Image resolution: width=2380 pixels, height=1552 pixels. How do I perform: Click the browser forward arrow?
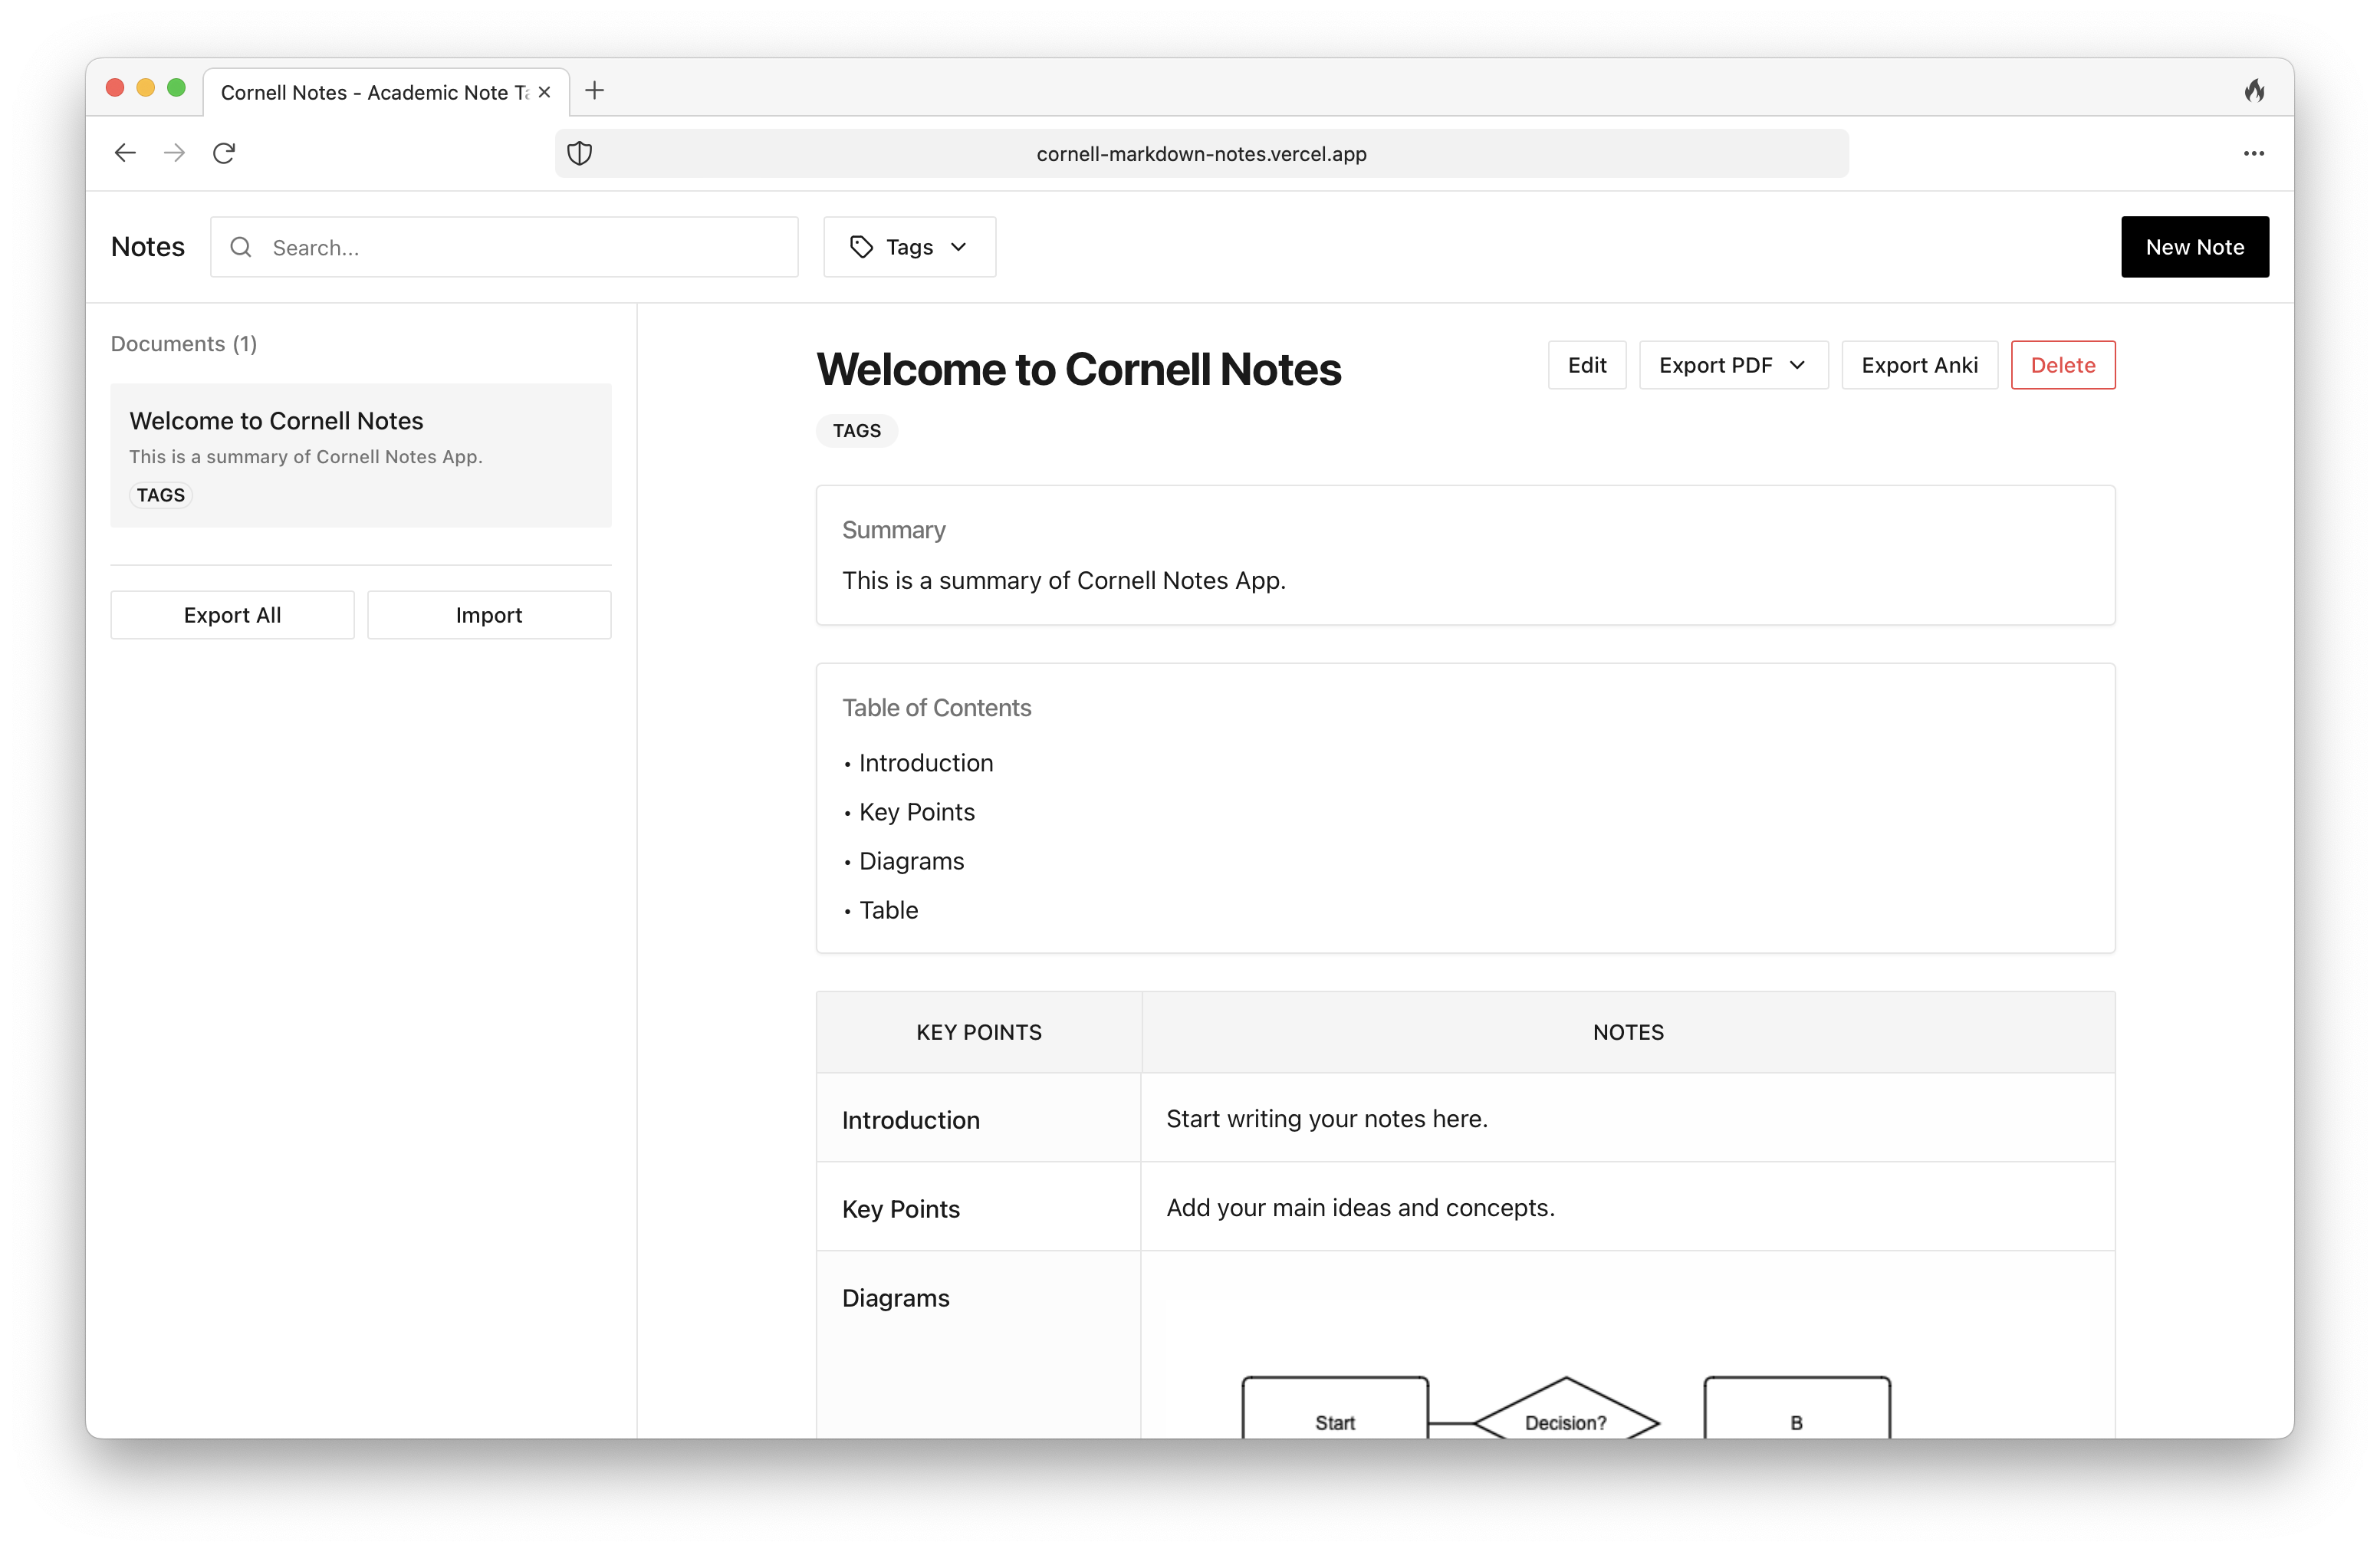[174, 153]
